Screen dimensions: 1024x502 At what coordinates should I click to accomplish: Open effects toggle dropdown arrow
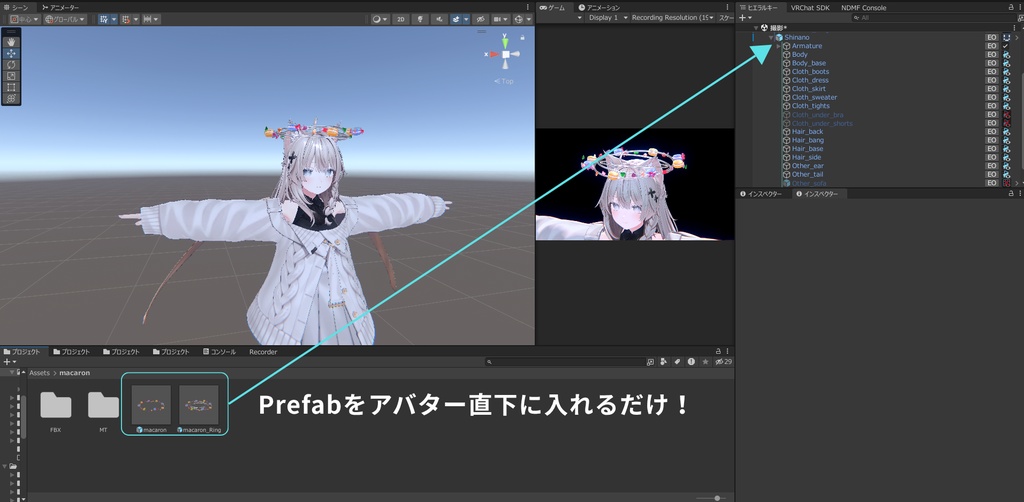[466, 19]
